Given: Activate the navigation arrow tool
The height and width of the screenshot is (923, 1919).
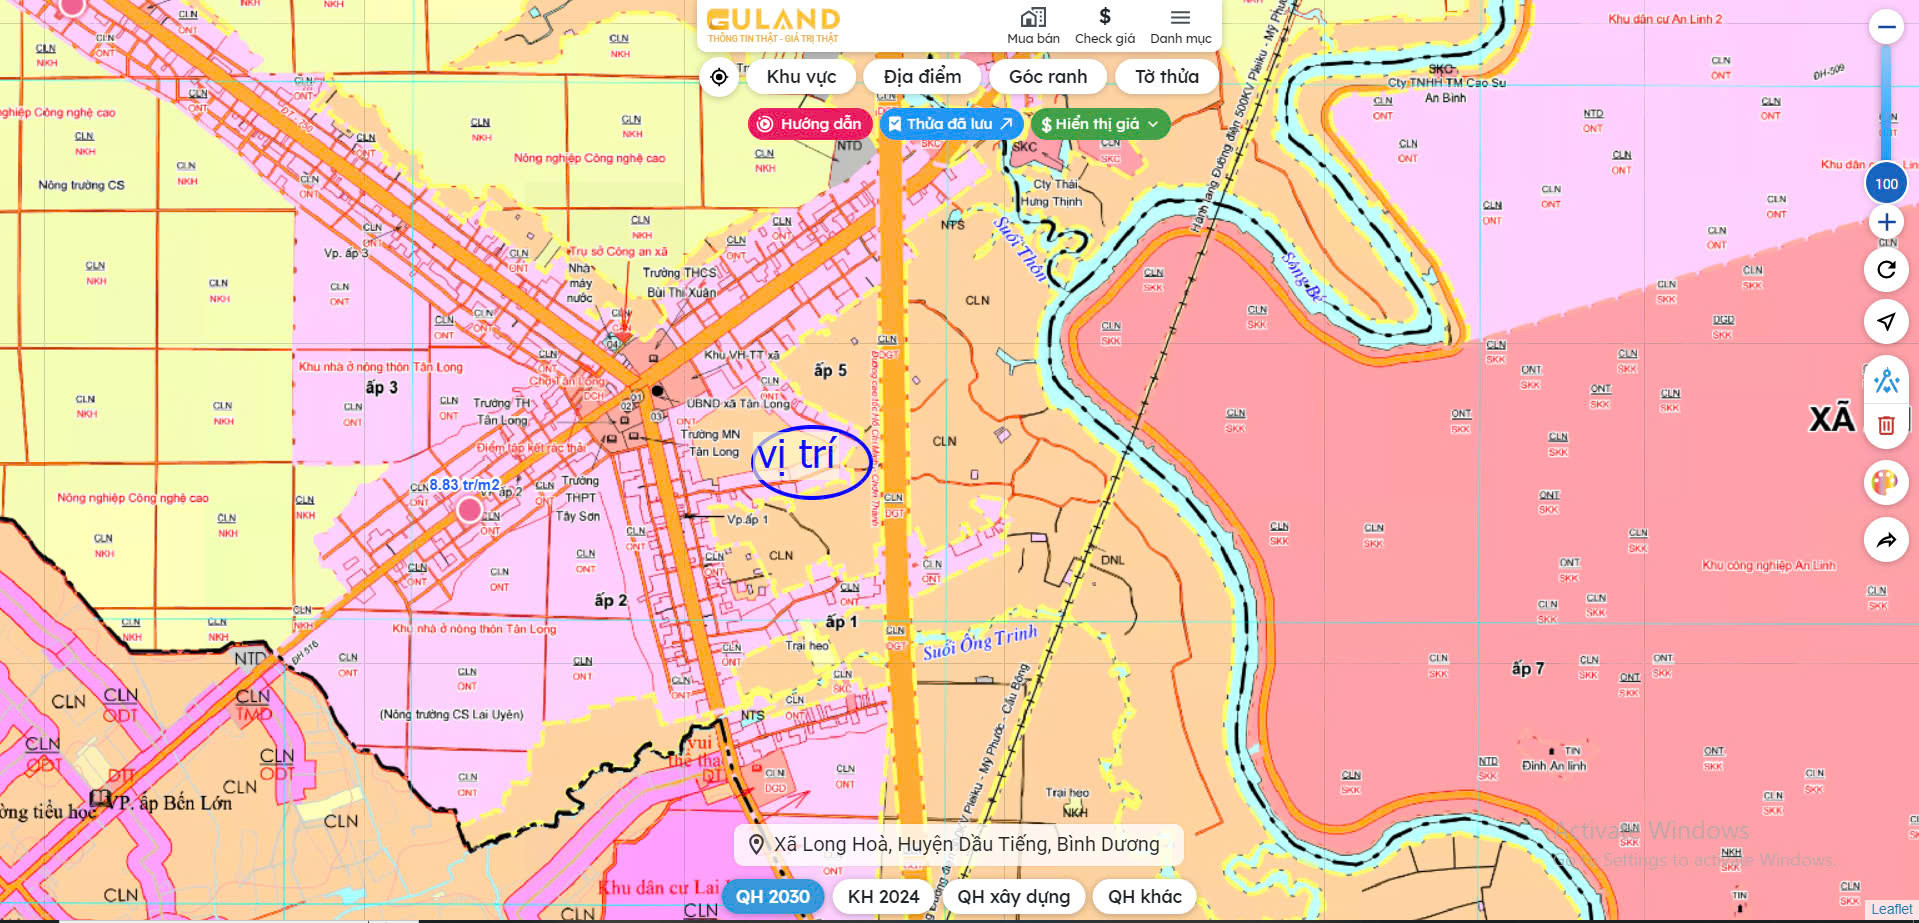Looking at the screenshot, I should [x=1886, y=321].
